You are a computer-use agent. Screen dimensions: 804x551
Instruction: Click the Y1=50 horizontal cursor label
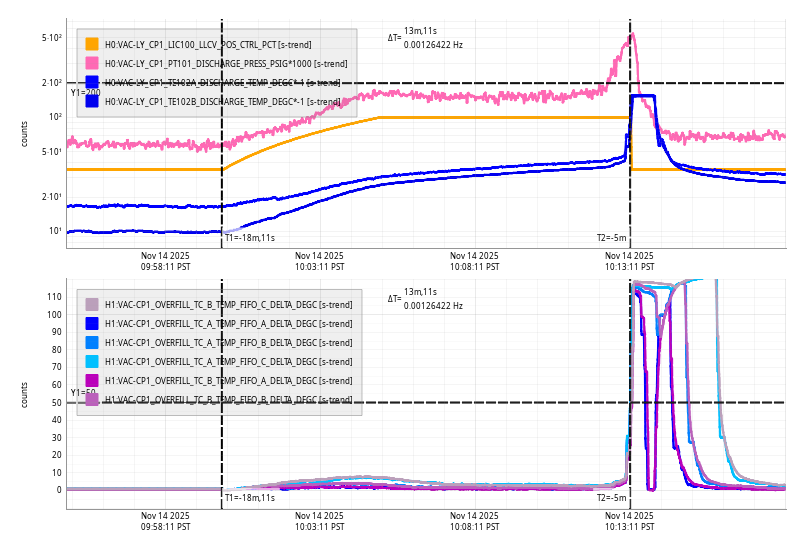tap(82, 393)
